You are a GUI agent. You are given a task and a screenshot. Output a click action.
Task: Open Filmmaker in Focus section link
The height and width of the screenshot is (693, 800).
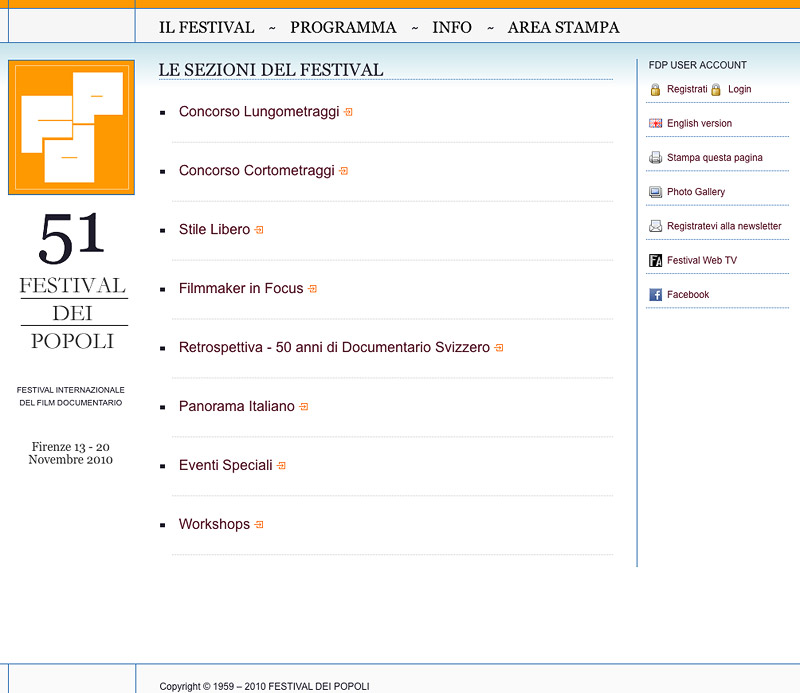241,288
